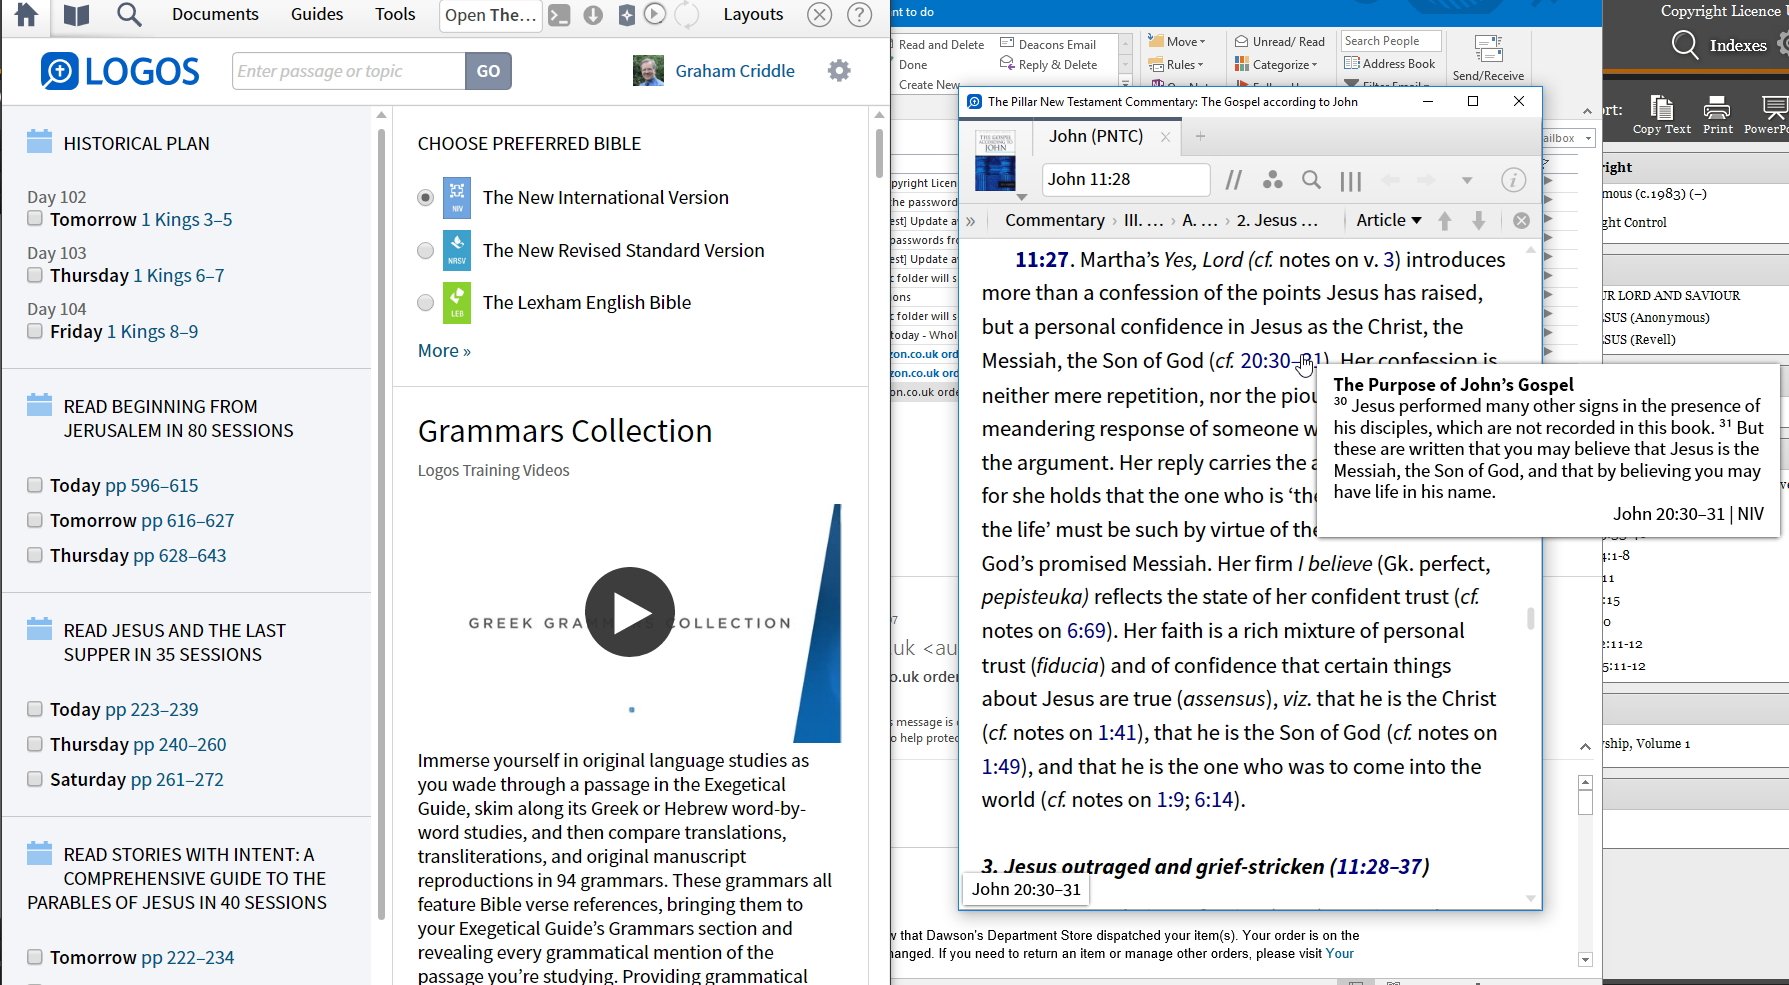The image size is (1789, 985).
Task: Click the GO button
Action: pos(489,71)
